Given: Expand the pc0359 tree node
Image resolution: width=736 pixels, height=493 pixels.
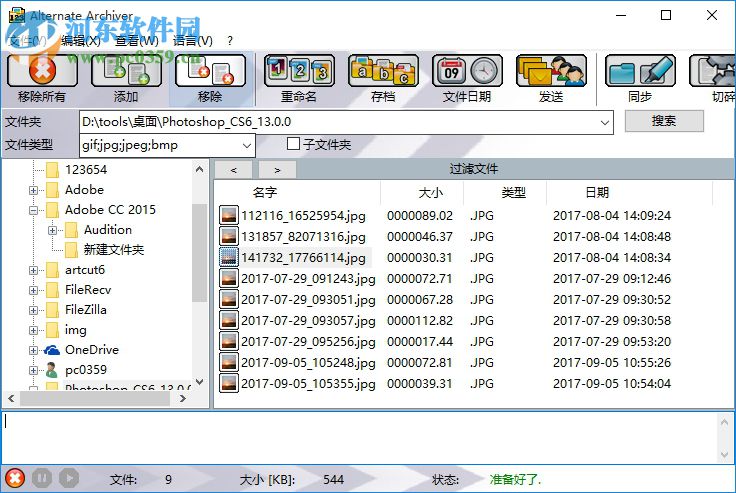Looking at the screenshot, I should (33, 370).
